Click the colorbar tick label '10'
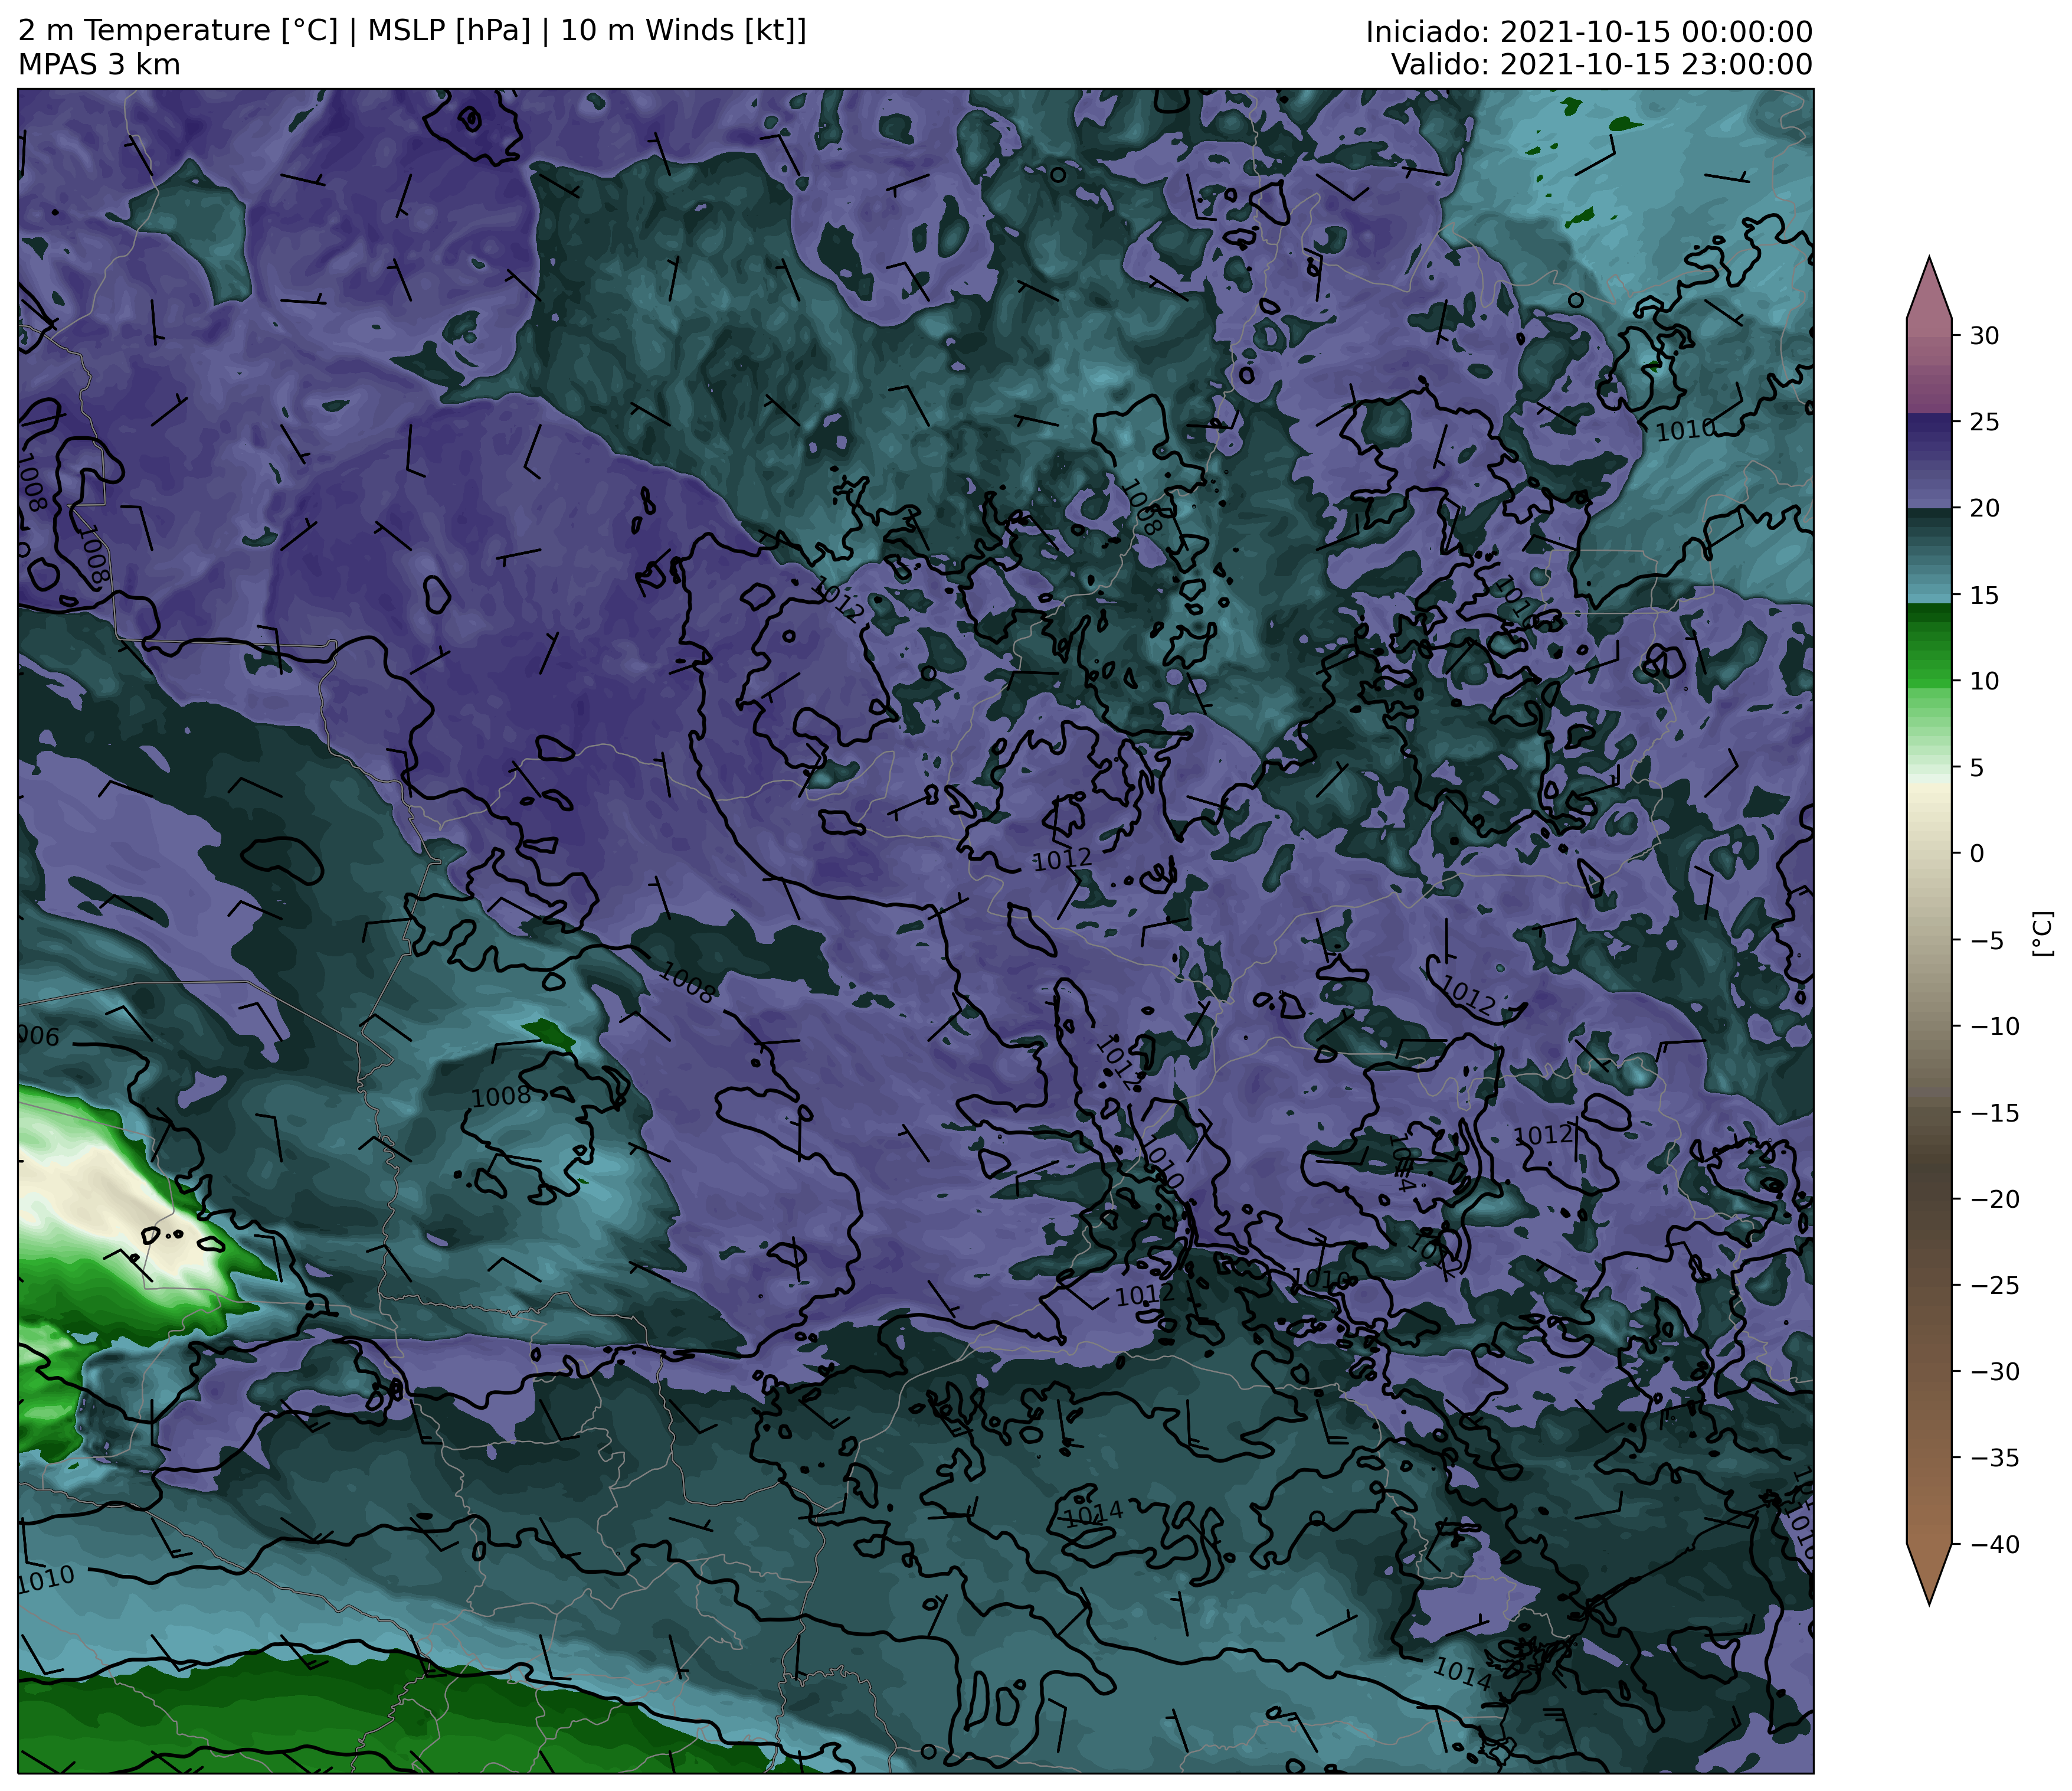Image resolution: width=2072 pixels, height=1791 pixels. [1985, 681]
